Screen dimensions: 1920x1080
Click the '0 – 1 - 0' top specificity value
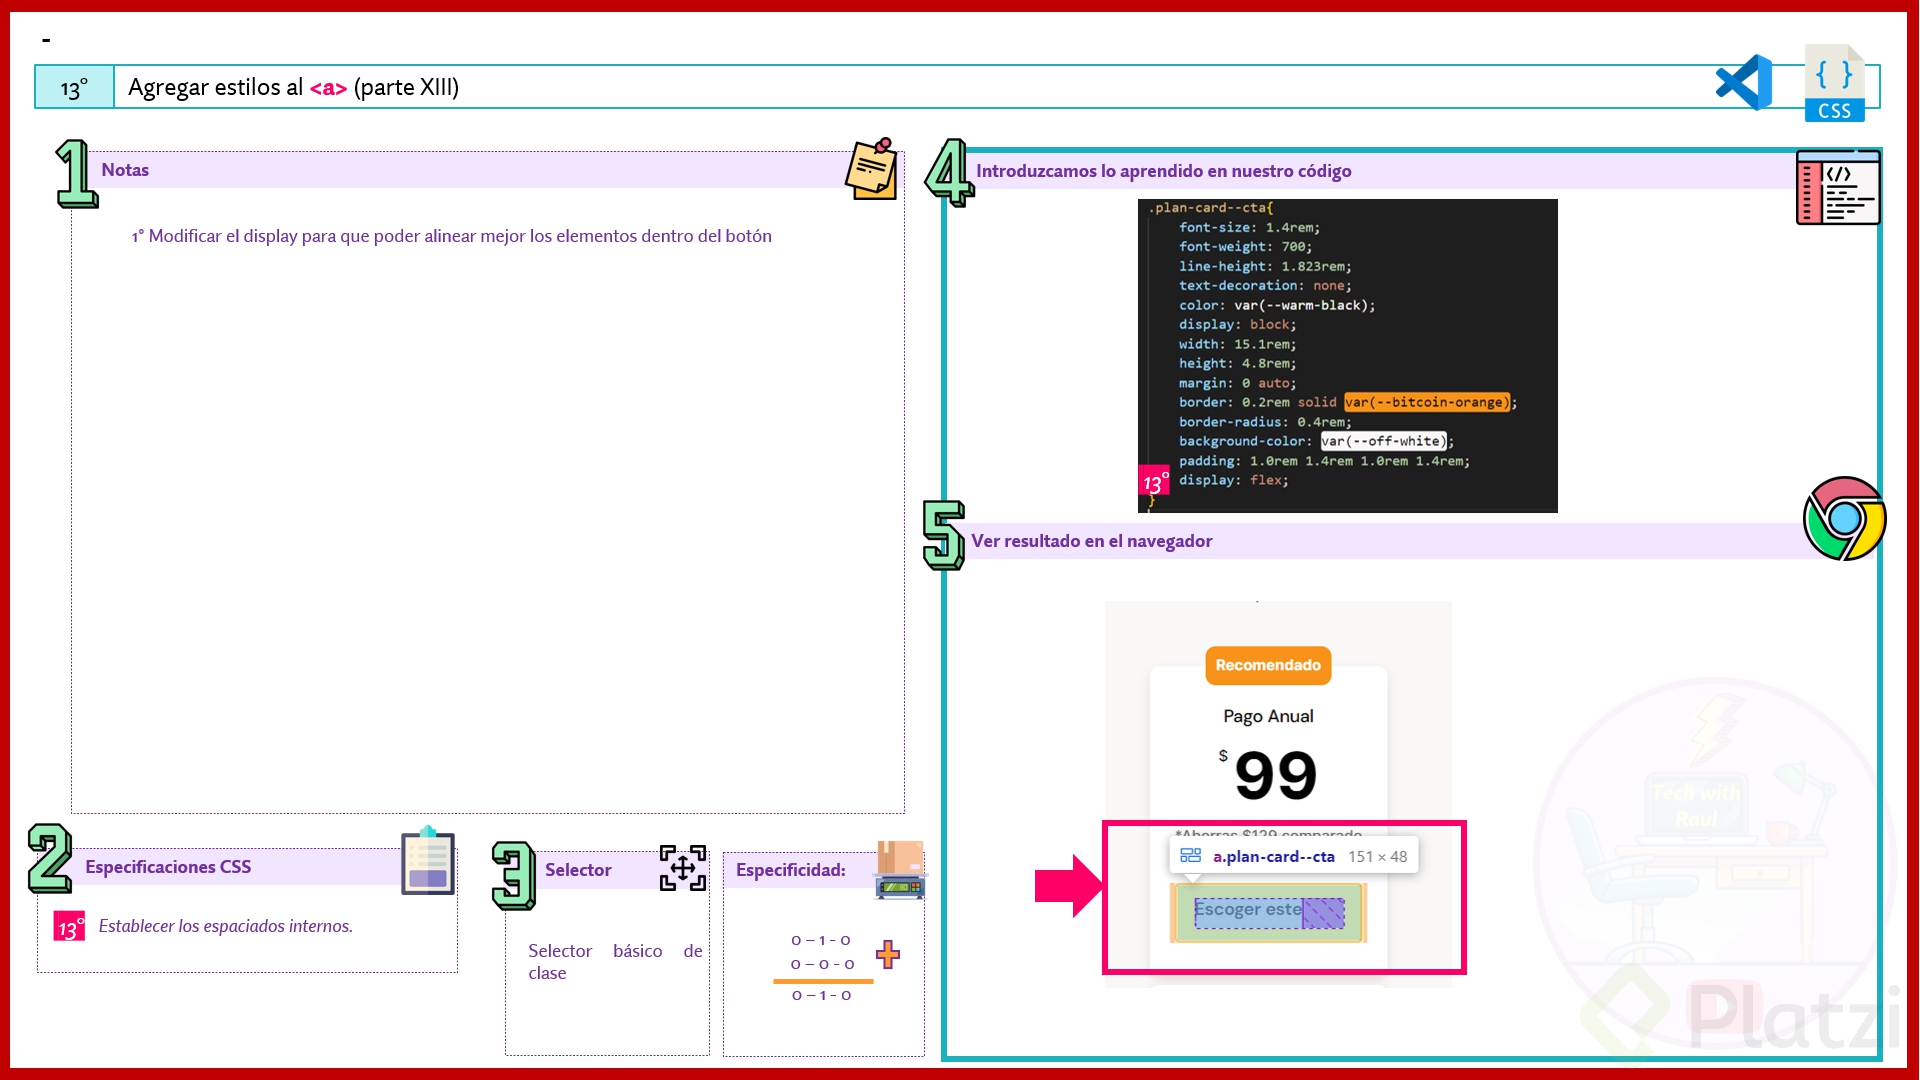[x=821, y=940]
